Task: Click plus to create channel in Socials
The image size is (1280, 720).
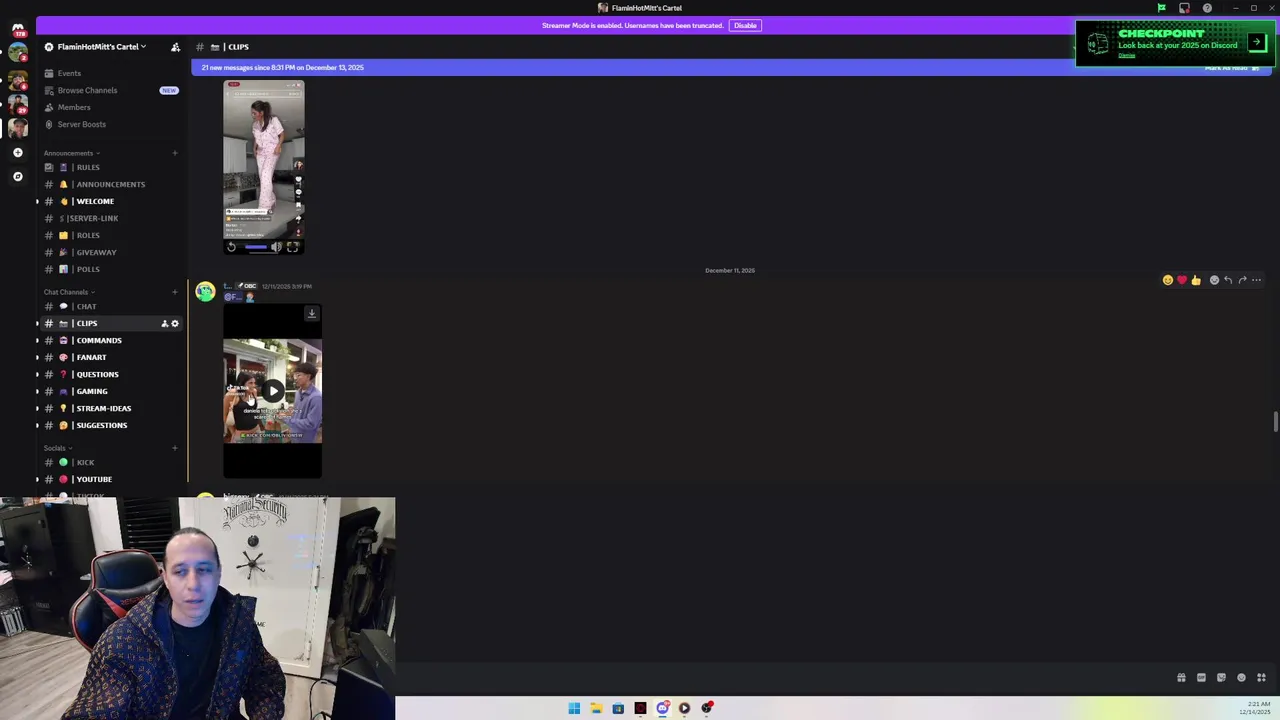Action: tap(174, 448)
